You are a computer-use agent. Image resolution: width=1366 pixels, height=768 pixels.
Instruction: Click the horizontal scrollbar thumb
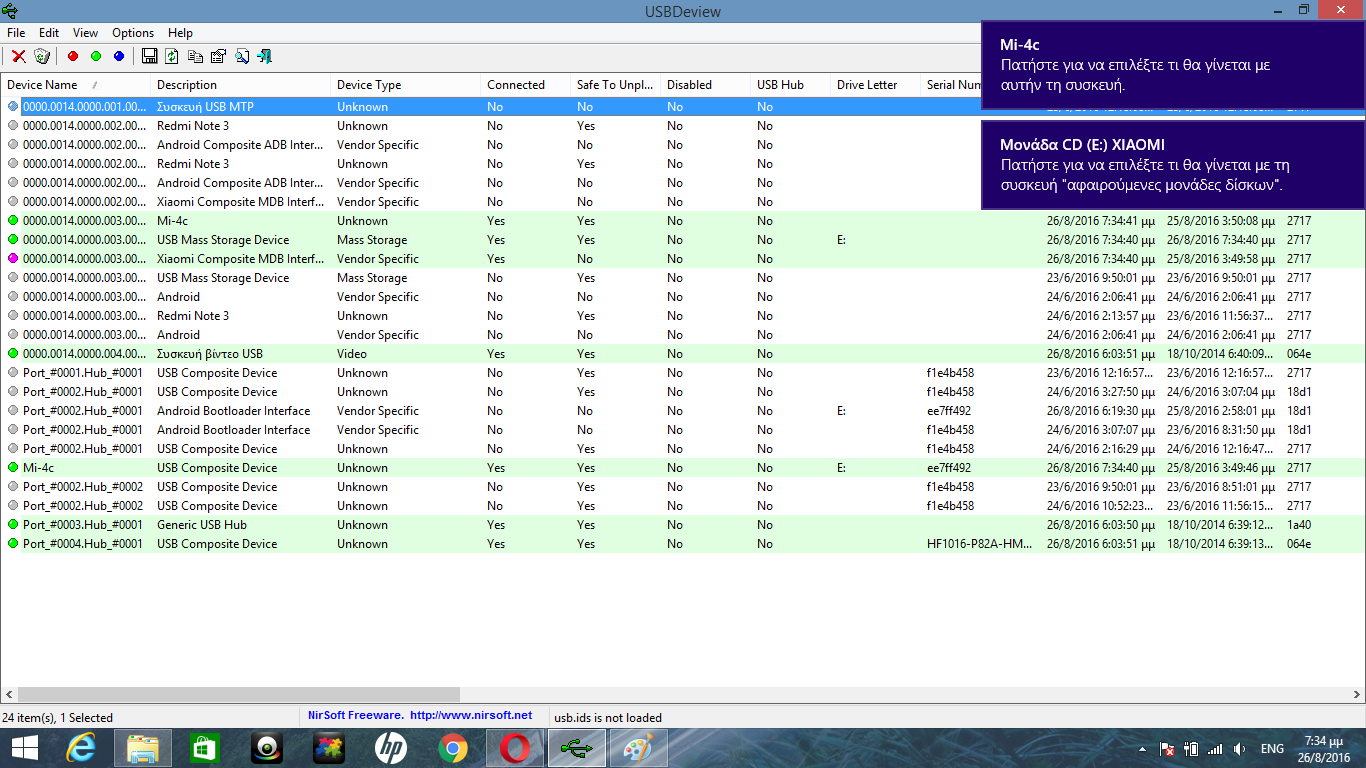click(238, 694)
